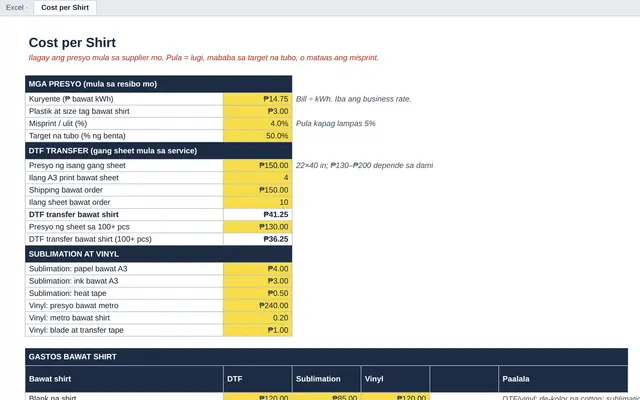Select the Target na tubo 50.0% cell

pyautogui.click(x=258, y=136)
